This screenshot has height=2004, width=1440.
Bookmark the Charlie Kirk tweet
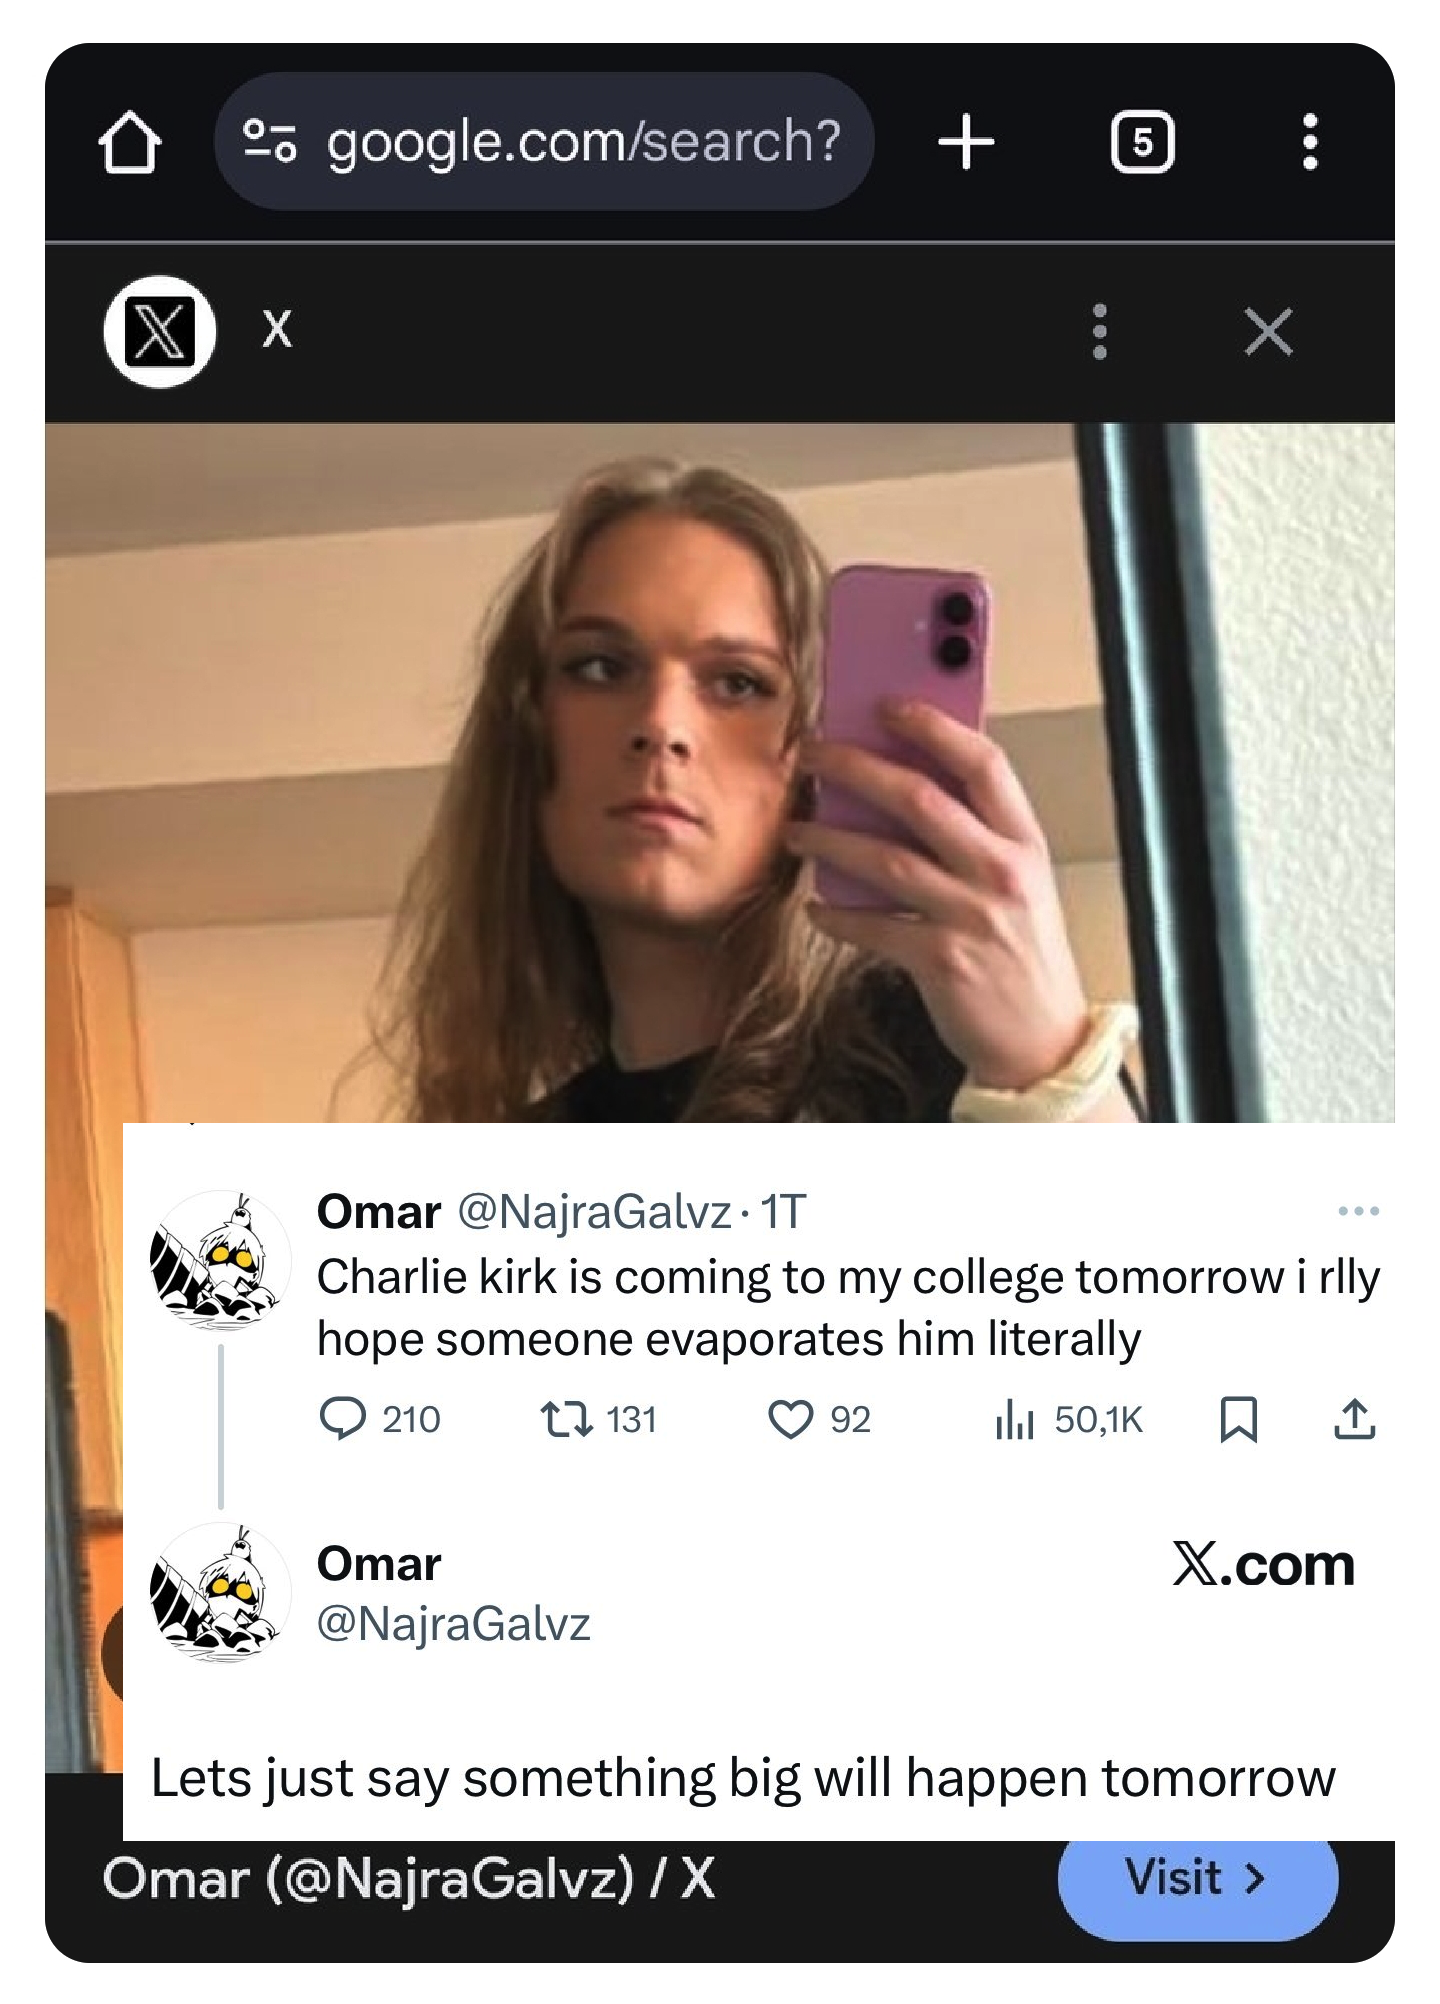click(x=1238, y=1419)
